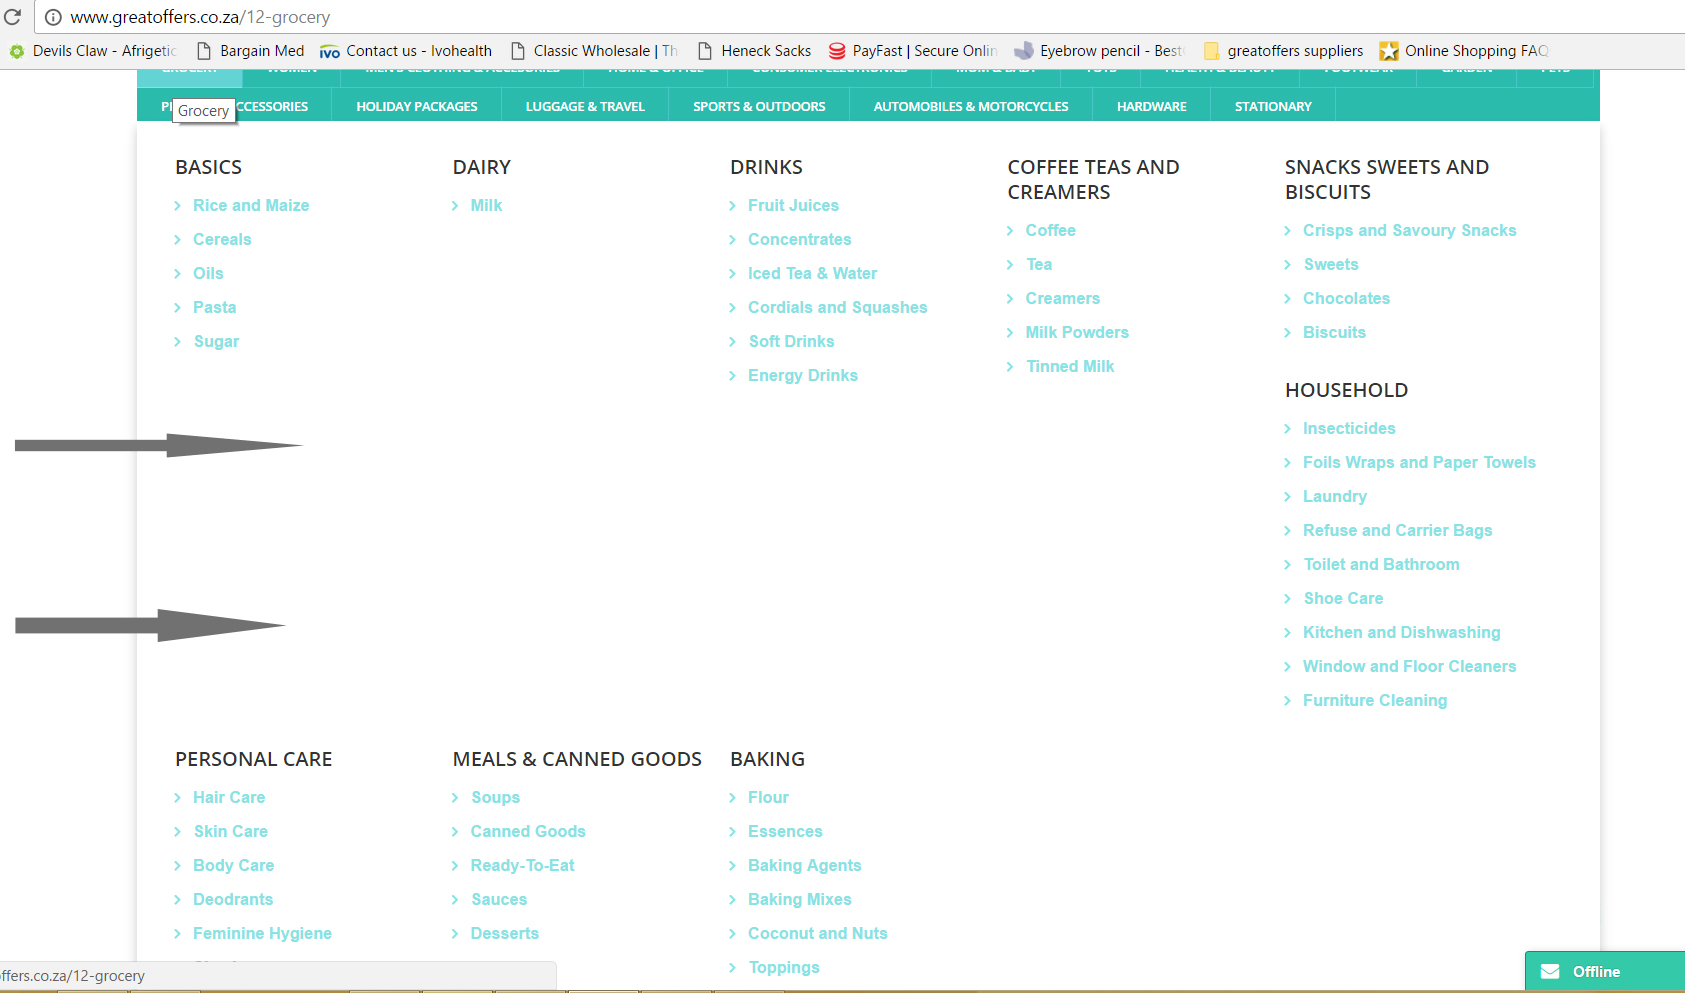Go to Furniture Cleaning
1685x993 pixels.
[x=1375, y=700]
